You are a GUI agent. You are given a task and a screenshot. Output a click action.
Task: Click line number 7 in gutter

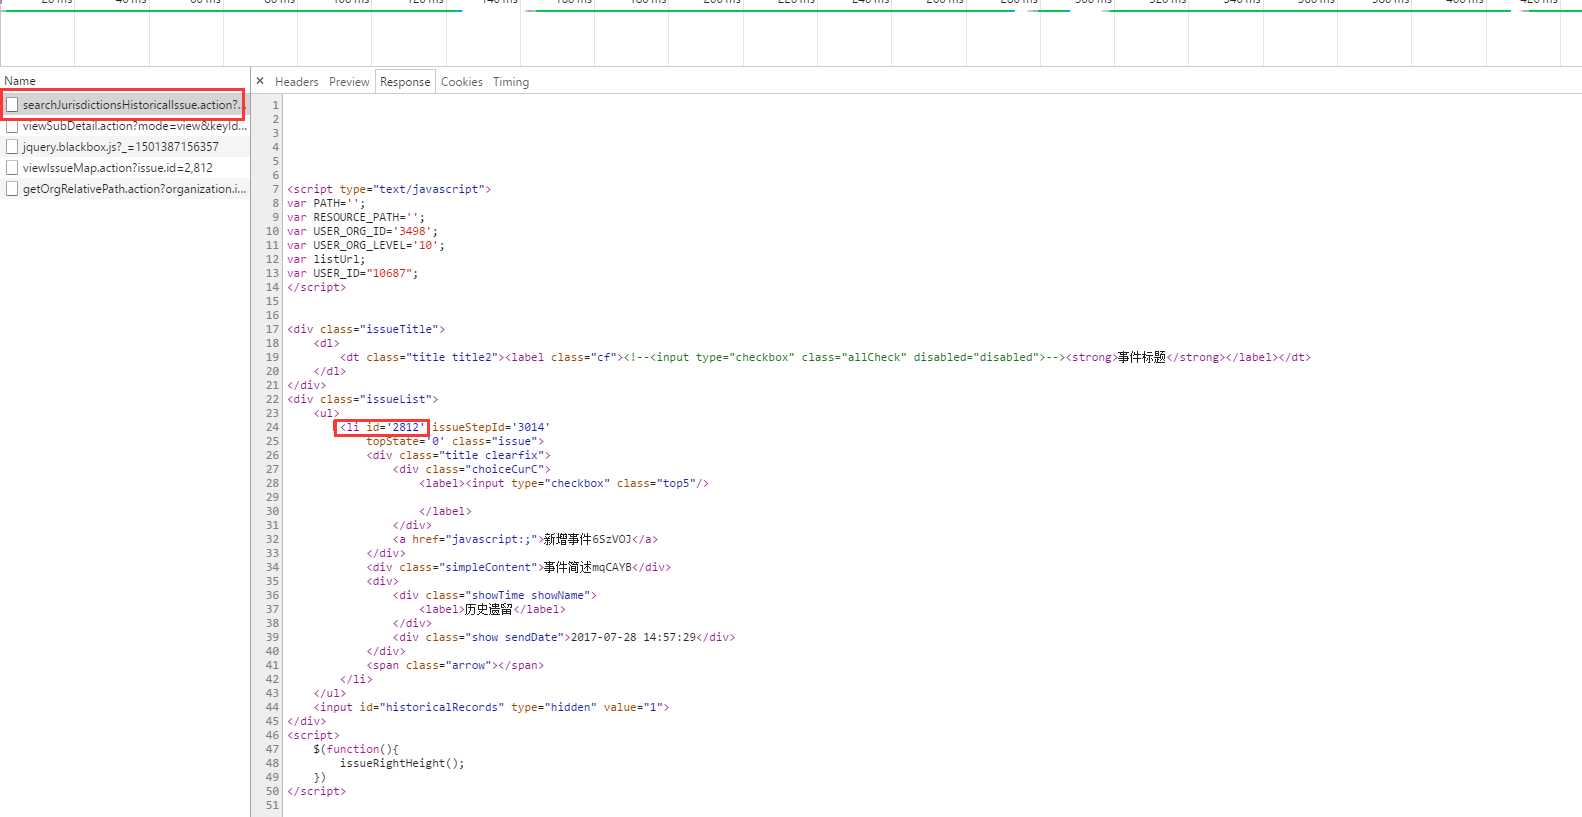click(275, 189)
